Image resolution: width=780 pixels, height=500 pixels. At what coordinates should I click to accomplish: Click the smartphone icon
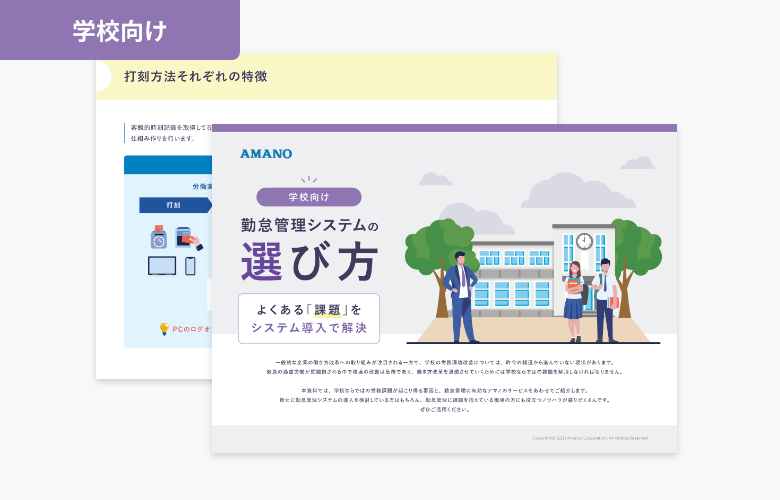point(190,266)
